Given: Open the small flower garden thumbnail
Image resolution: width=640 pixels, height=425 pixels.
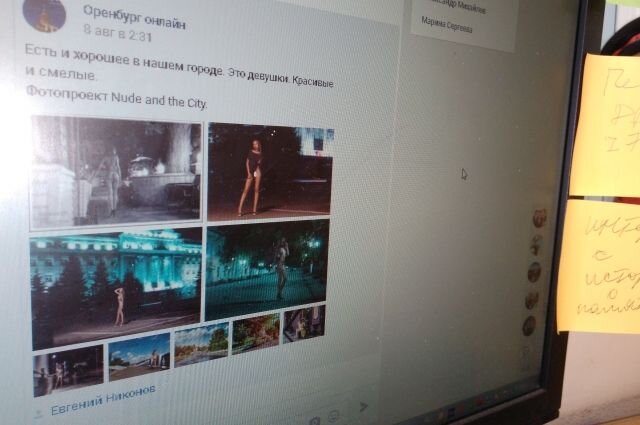Looking at the screenshot, I should click(x=256, y=333).
